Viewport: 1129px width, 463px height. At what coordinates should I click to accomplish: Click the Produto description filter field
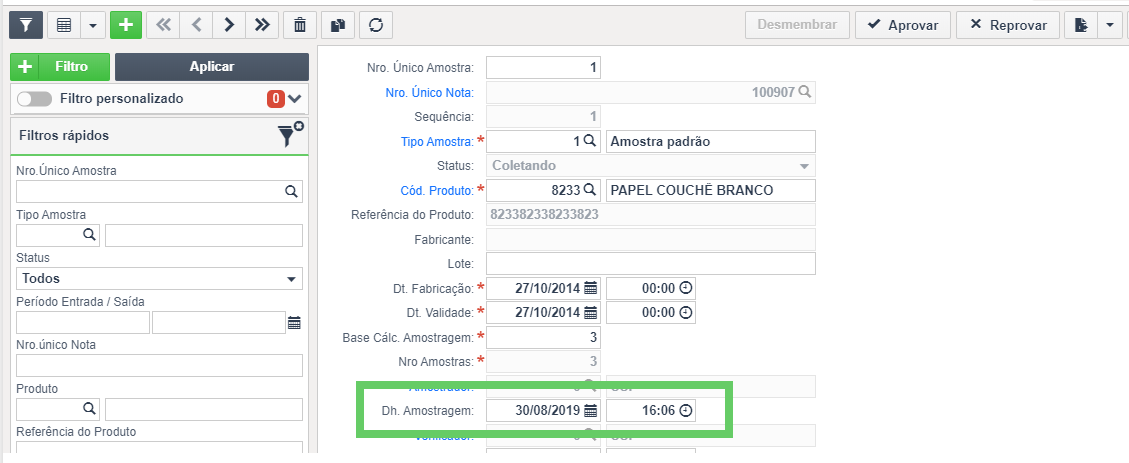pos(204,409)
